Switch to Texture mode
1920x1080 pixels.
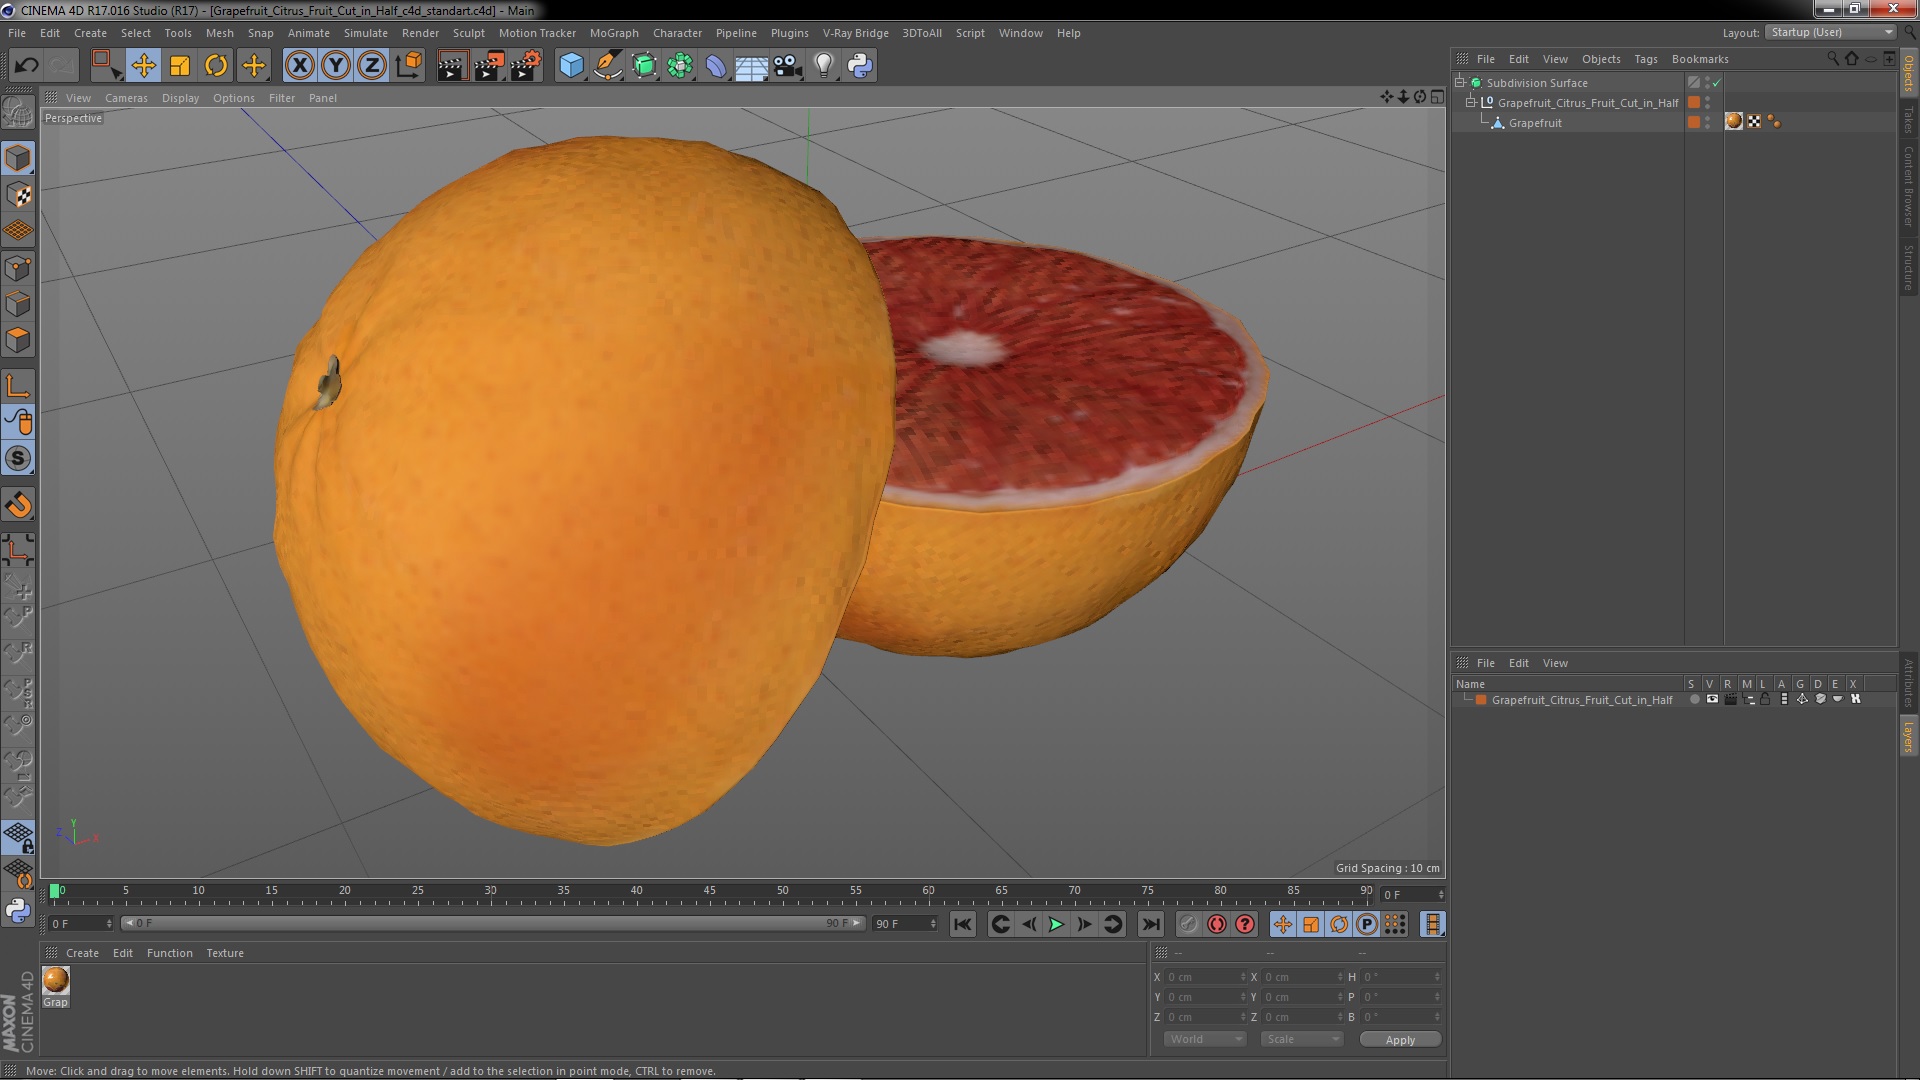point(18,195)
